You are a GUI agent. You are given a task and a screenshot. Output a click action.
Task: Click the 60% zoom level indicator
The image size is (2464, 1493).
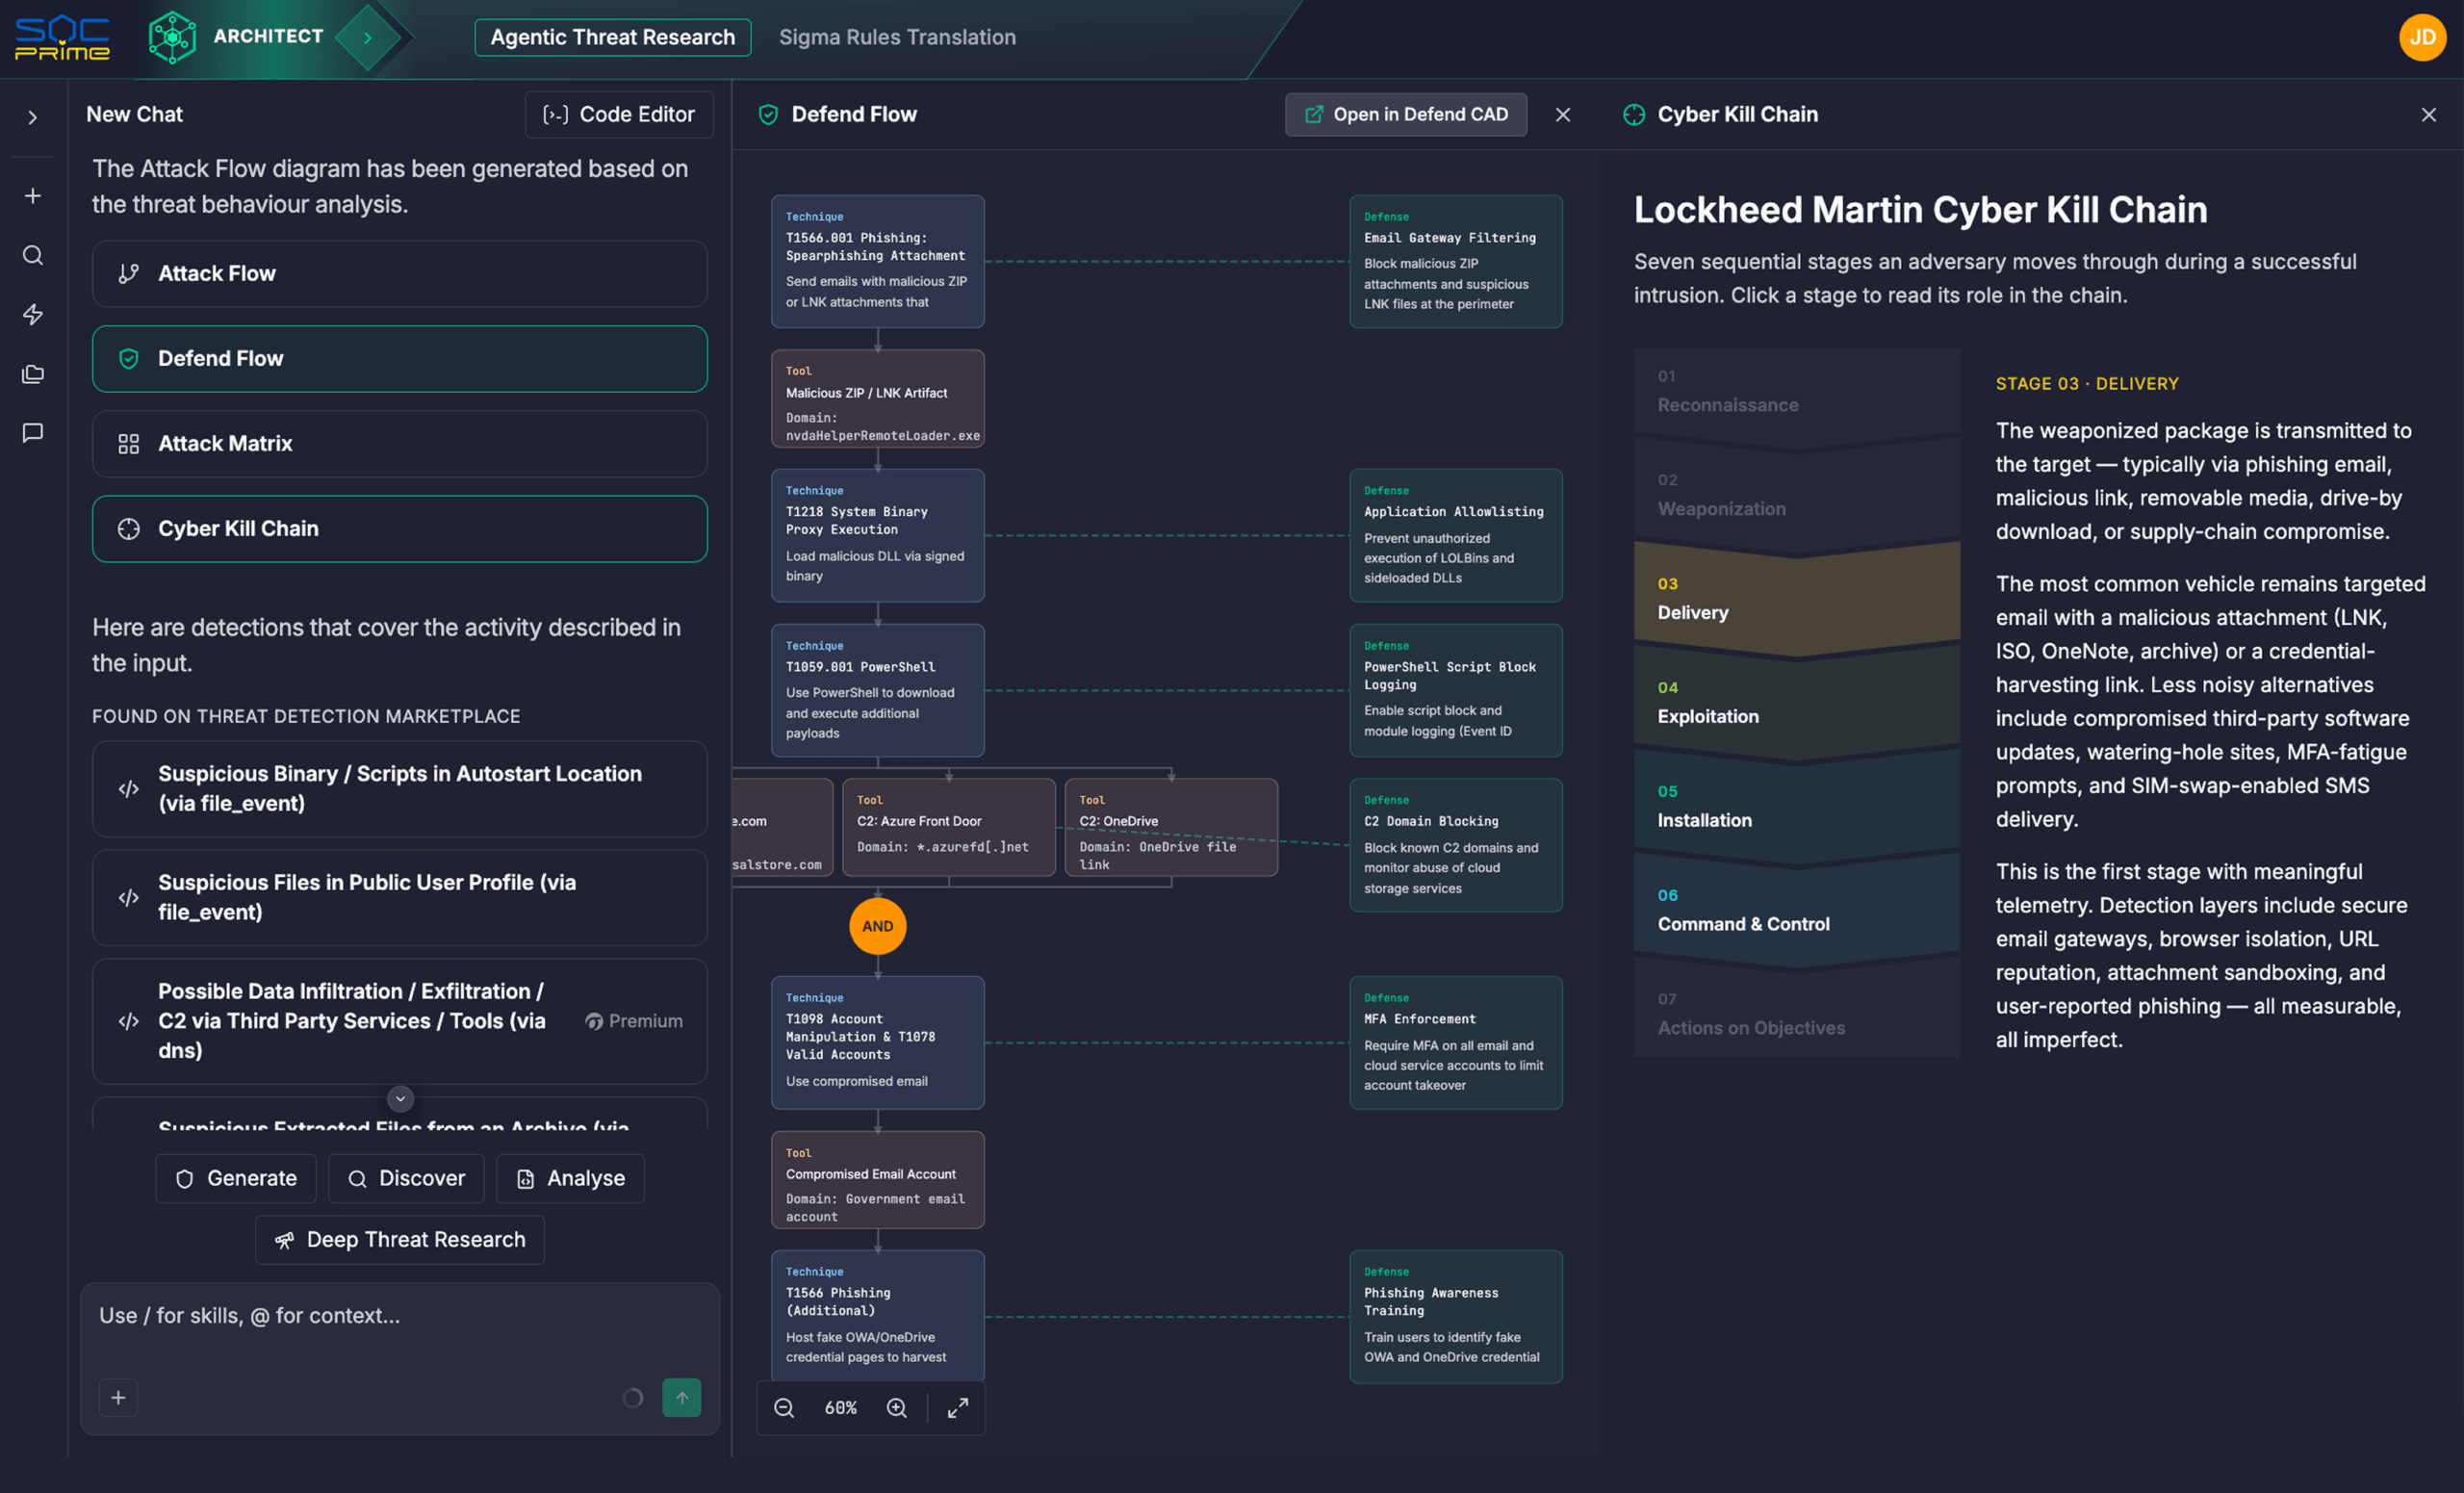[x=840, y=1407]
